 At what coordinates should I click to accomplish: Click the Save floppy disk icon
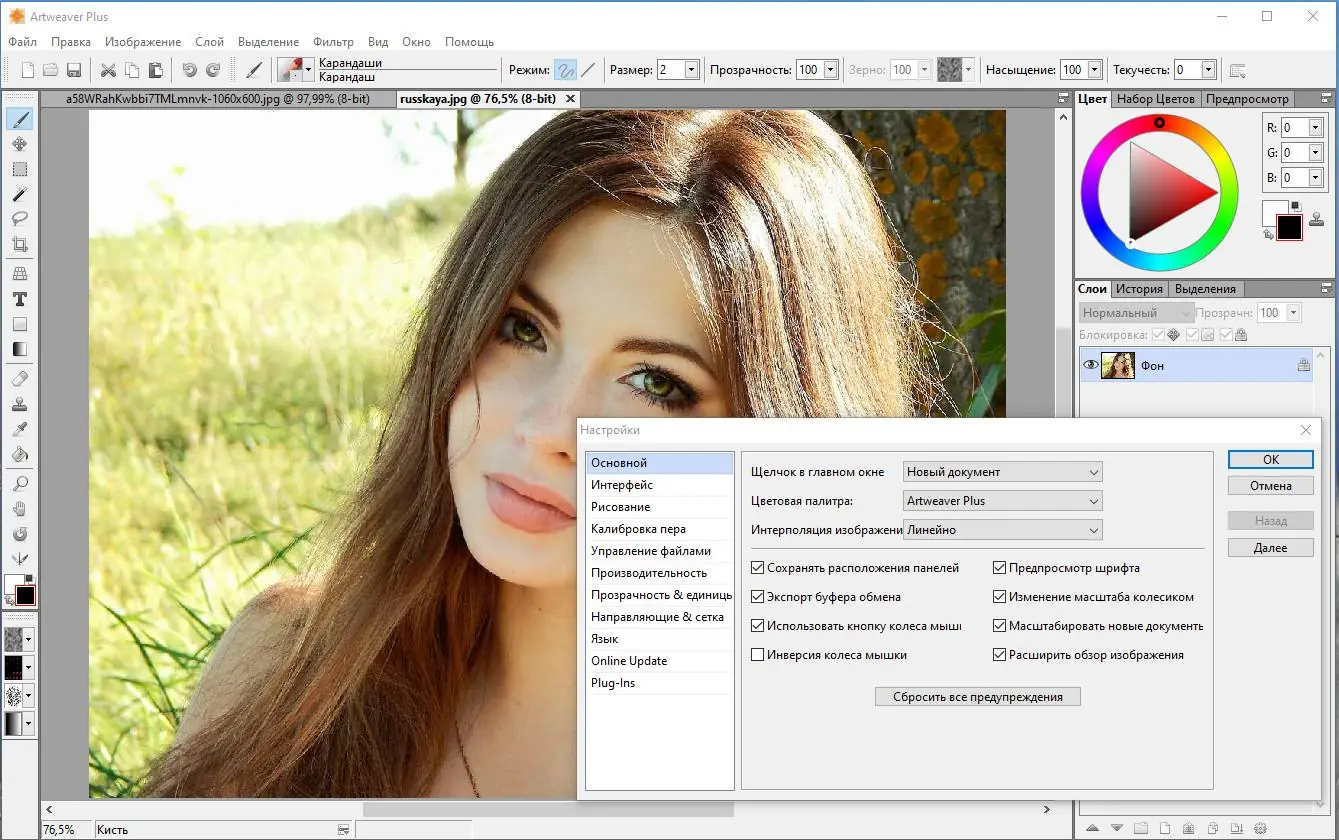(74, 70)
